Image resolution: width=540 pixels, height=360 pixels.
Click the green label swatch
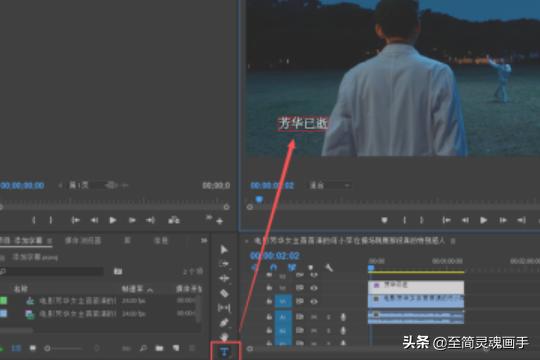click(x=3, y=300)
